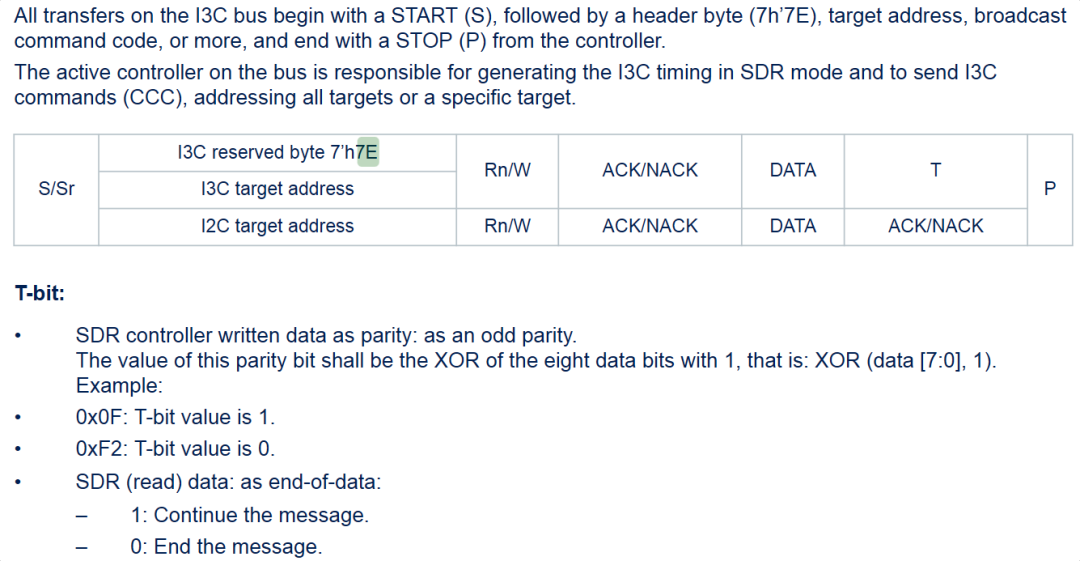This screenshot has width=1080, height=561.
Task: Click the 'SDR (read) data: as end-of-data:' line
Action: 228,482
